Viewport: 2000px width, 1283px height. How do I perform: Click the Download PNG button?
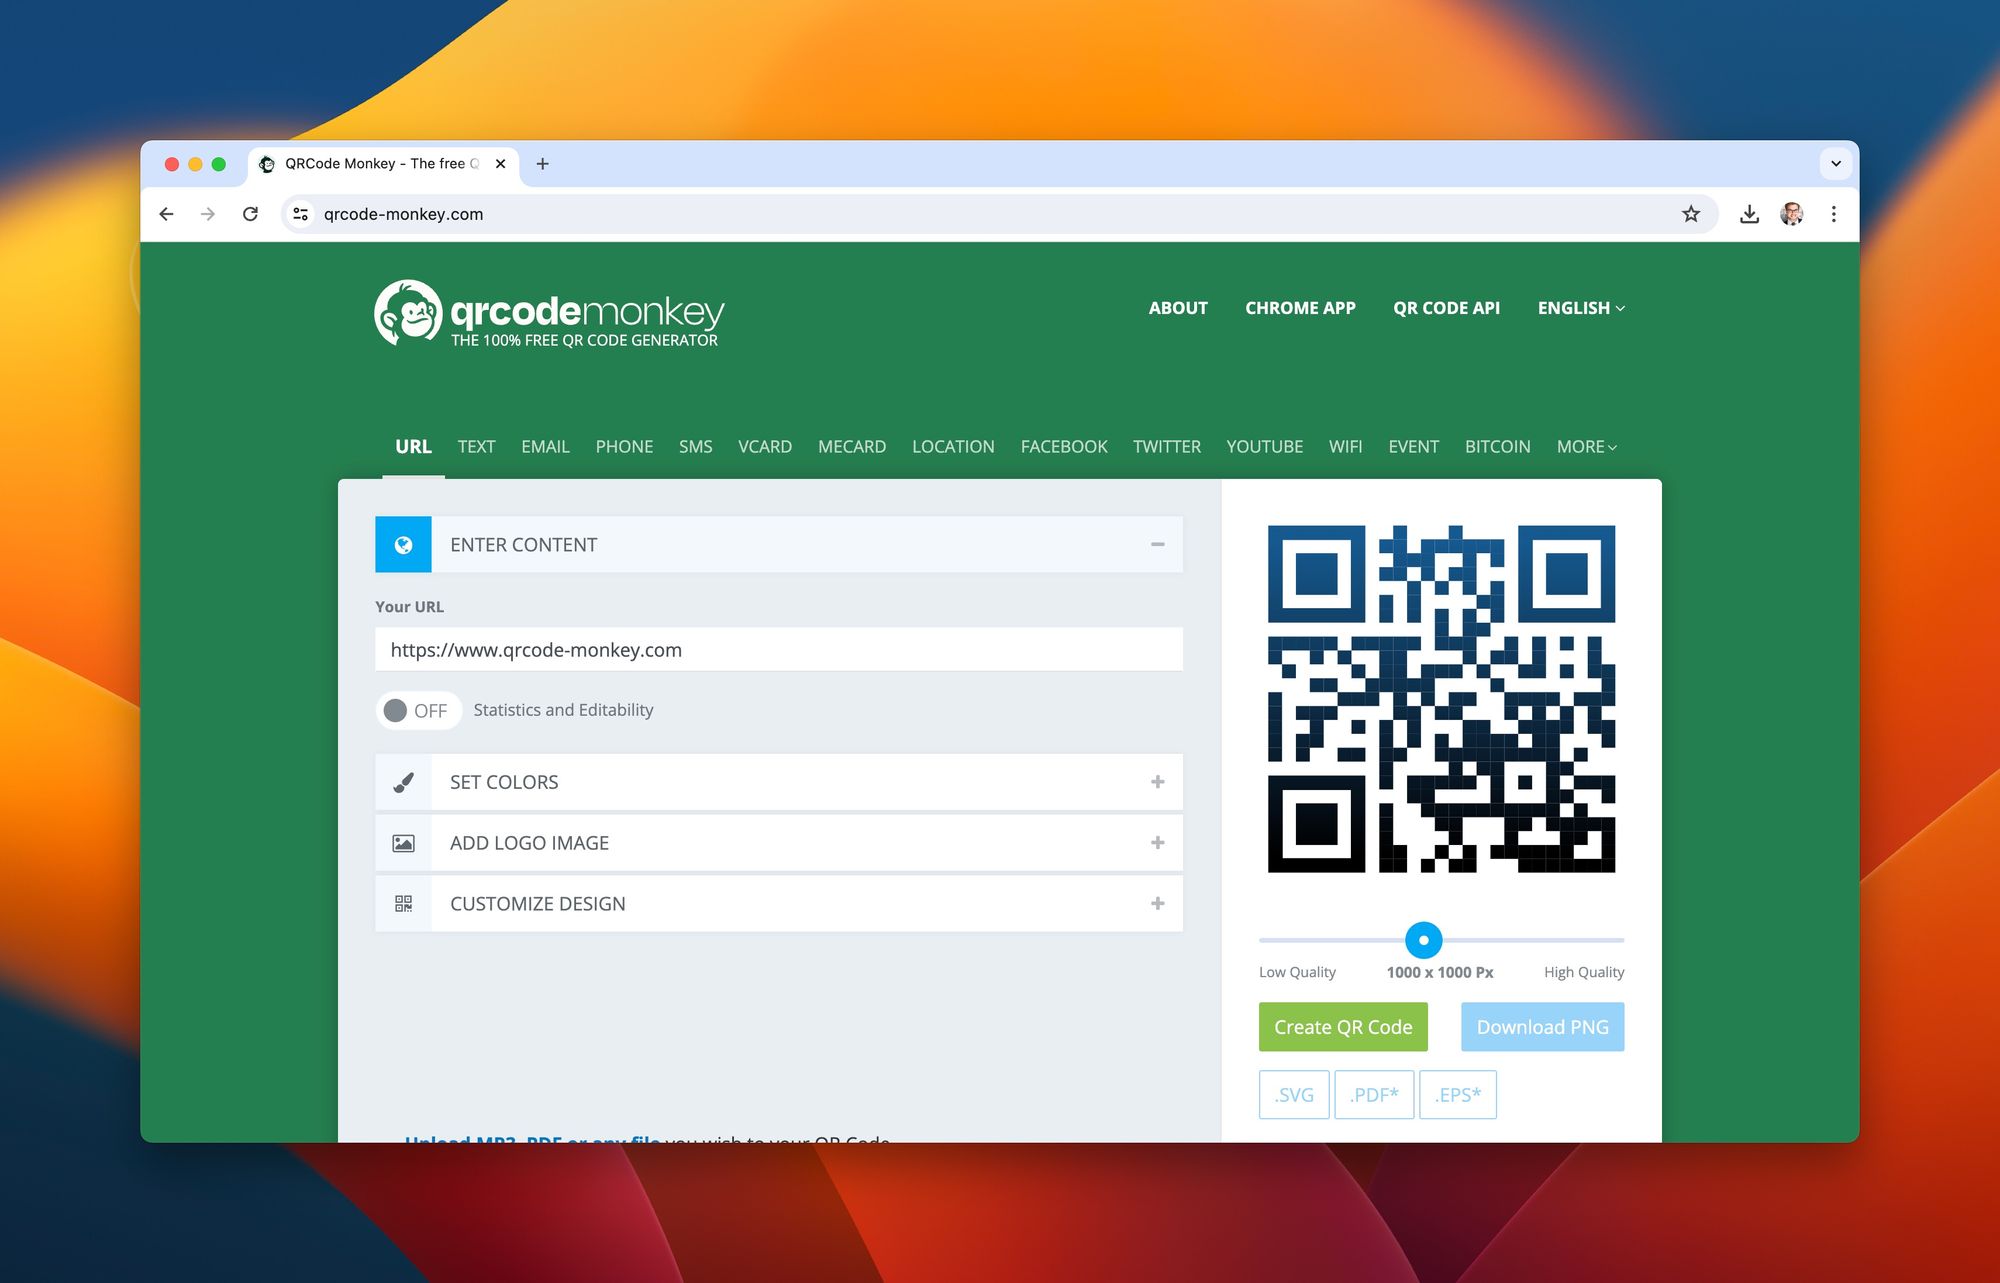pos(1542,1027)
